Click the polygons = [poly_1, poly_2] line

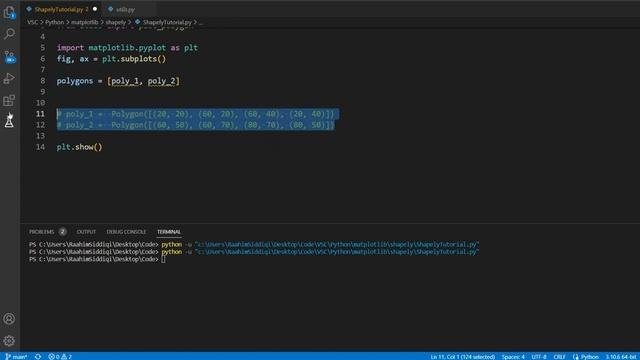(118, 81)
